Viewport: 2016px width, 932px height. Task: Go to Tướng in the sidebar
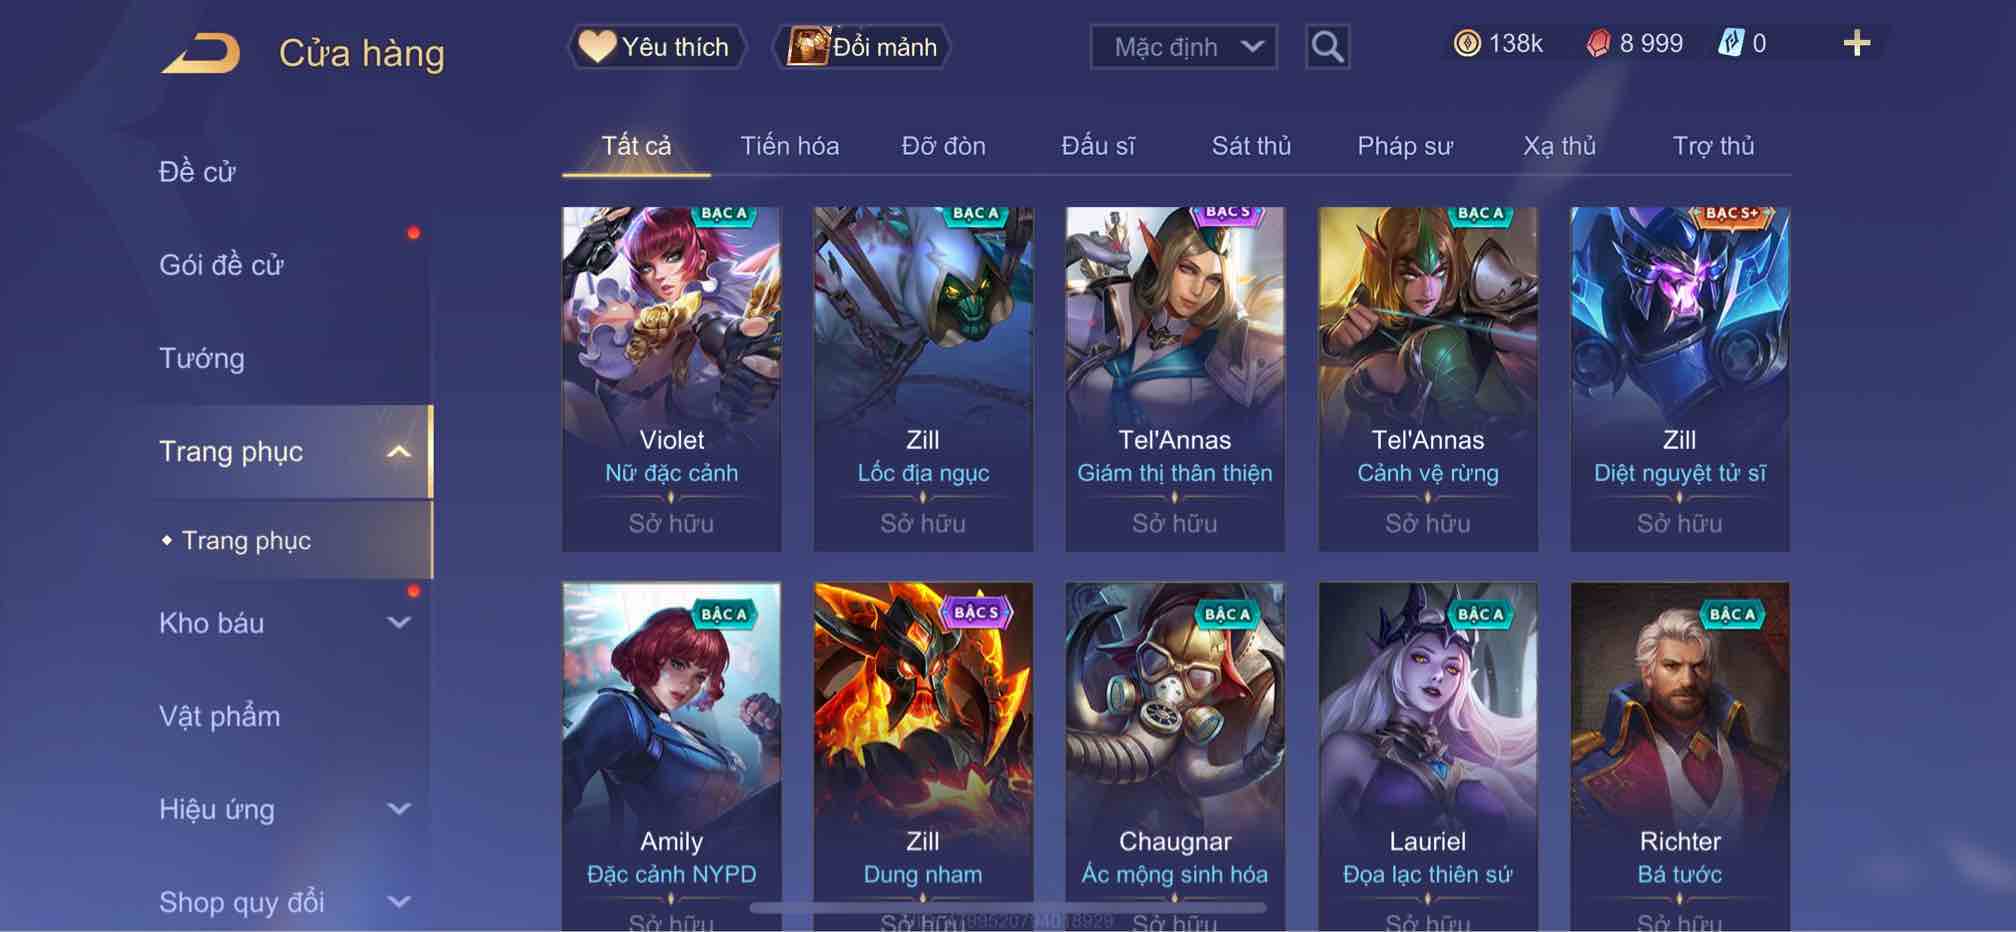(202, 358)
